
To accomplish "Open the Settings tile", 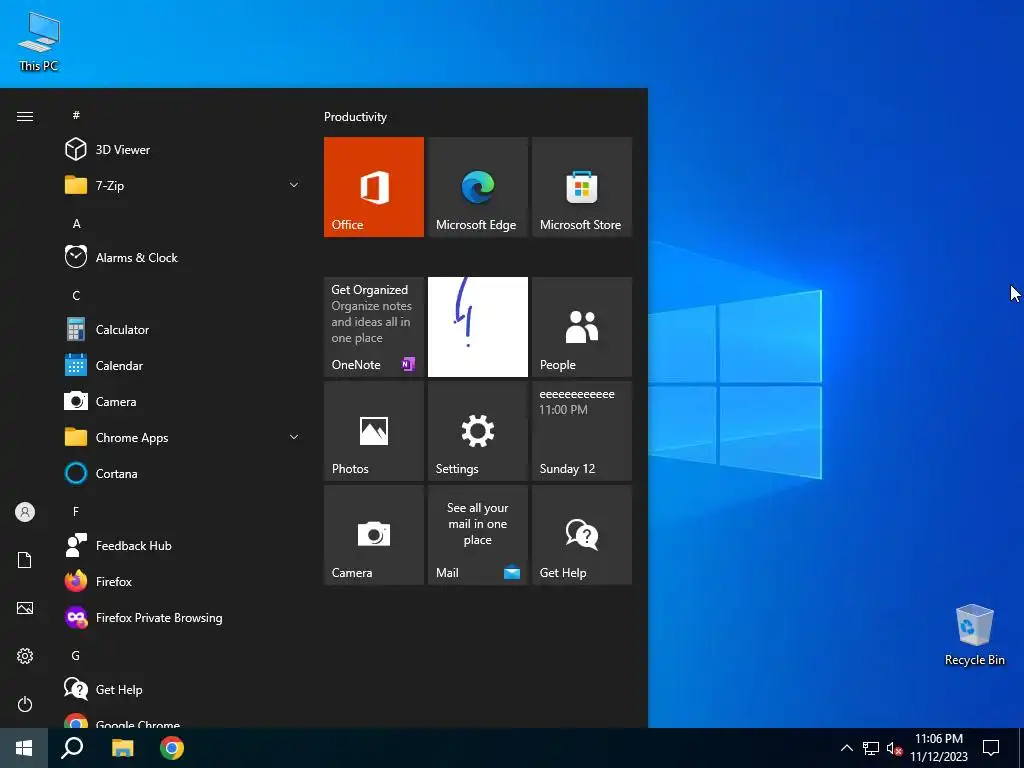I will tap(477, 431).
